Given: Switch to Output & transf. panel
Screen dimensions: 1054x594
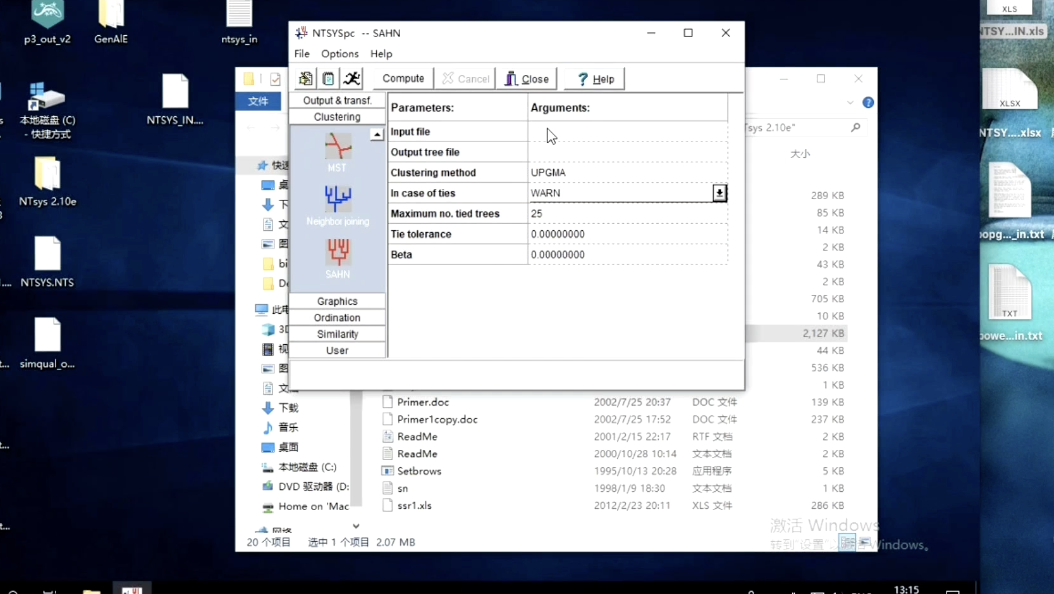Looking at the screenshot, I should pyautogui.click(x=337, y=100).
